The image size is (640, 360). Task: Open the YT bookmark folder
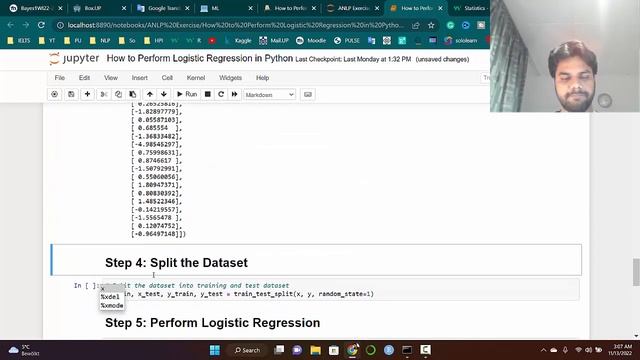point(47,40)
